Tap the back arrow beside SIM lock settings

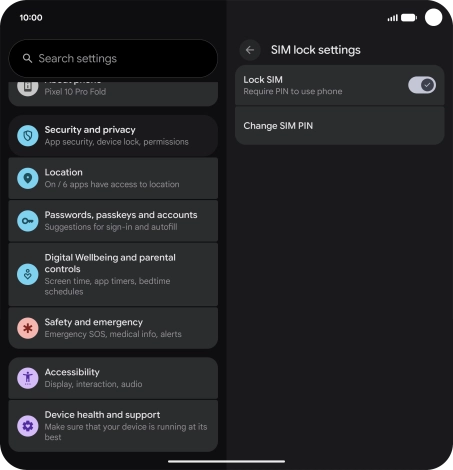(x=250, y=50)
